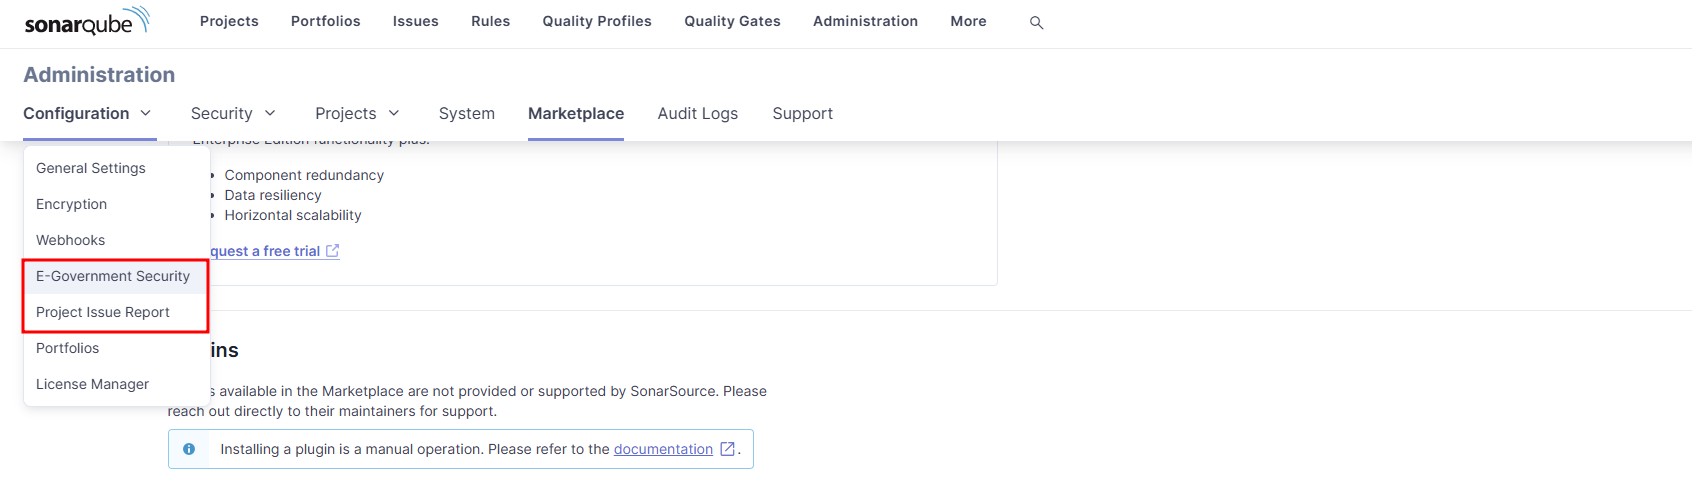This screenshot has width=1692, height=479.
Task: Select Project Issue Report menu entry
Action: click(103, 312)
